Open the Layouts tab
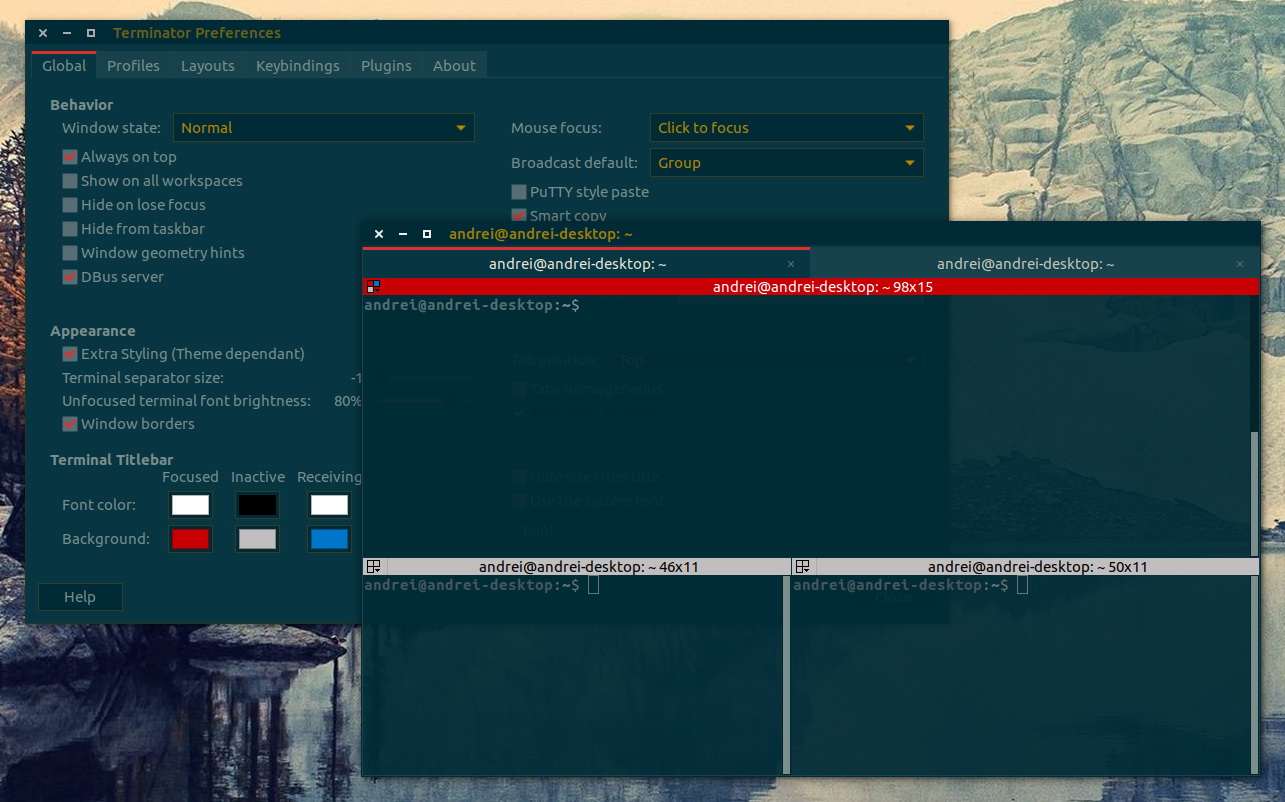This screenshot has height=802, width=1285. [208, 66]
